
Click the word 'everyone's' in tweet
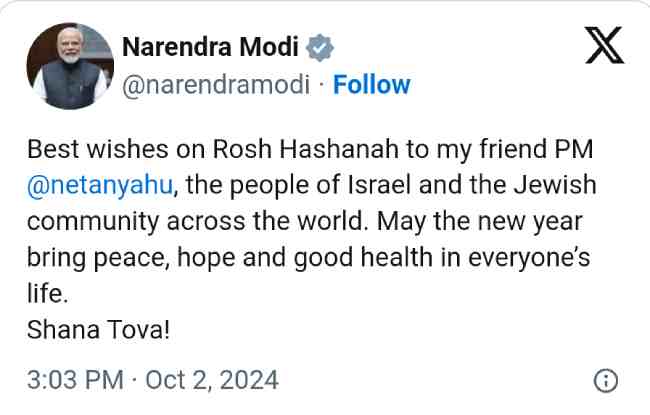(529, 258)
